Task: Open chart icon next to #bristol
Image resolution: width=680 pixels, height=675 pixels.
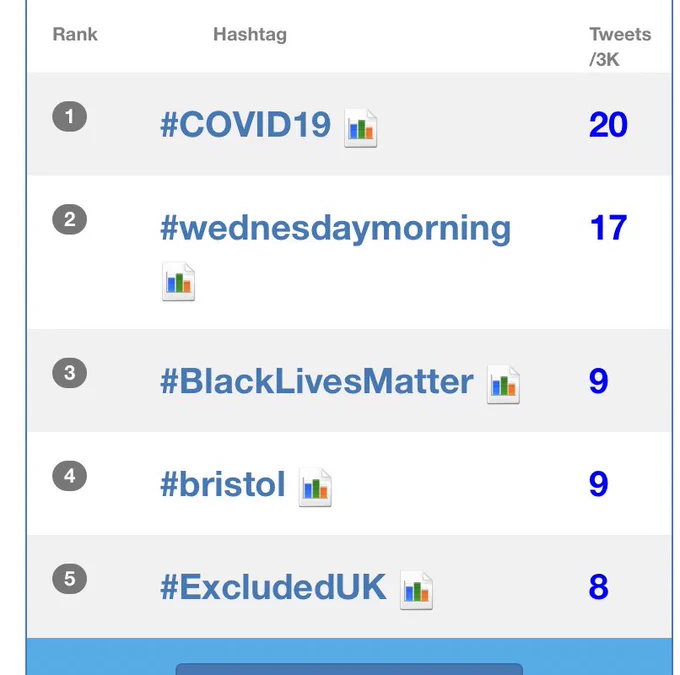Action: coord(315,487)
